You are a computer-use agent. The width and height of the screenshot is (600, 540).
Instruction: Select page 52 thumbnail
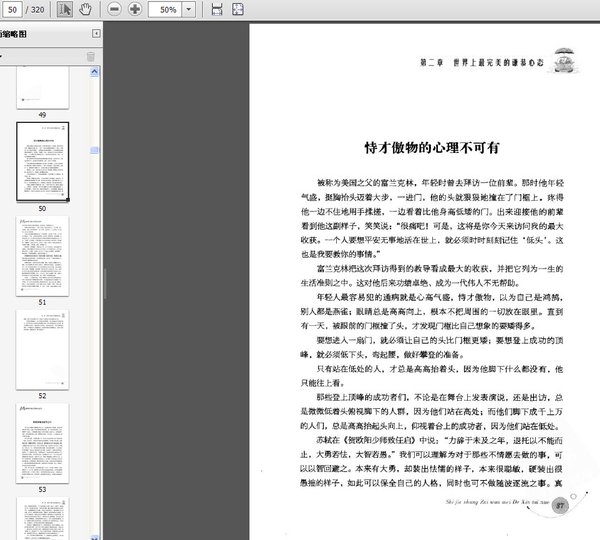click(42, 350)
